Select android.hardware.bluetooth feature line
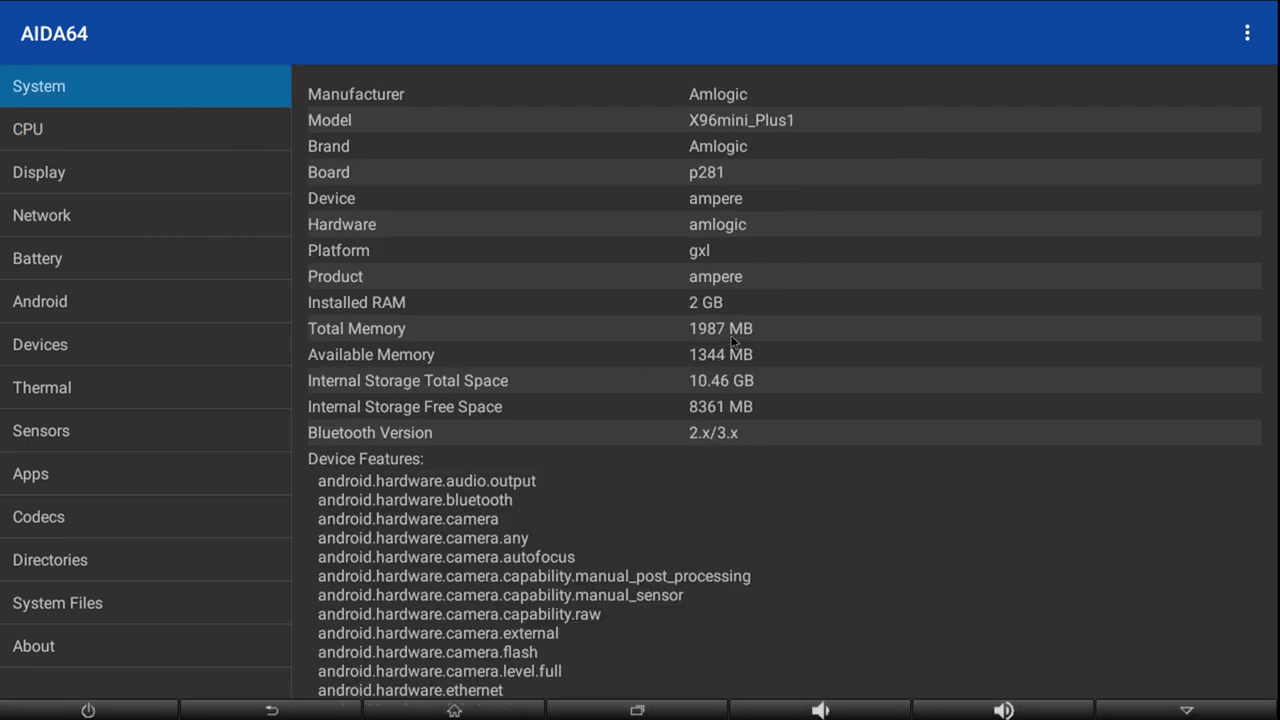1280x720 pixels. pyautogui.click(x=415, y=500)
